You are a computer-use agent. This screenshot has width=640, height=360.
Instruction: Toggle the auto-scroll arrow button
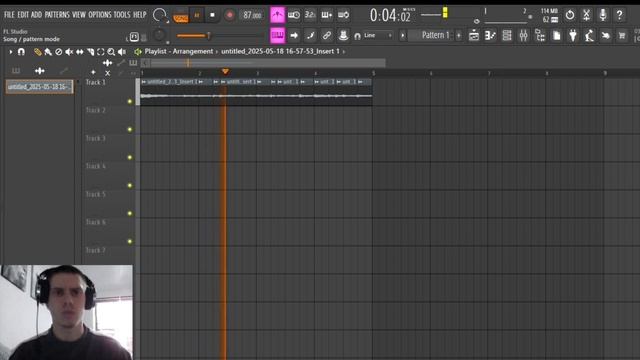(294, 36)
